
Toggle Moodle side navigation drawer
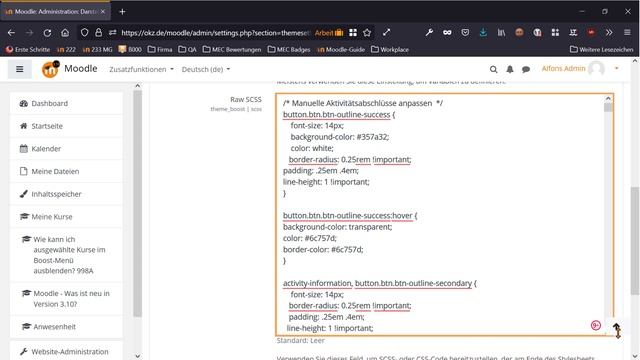click(20, 69)
